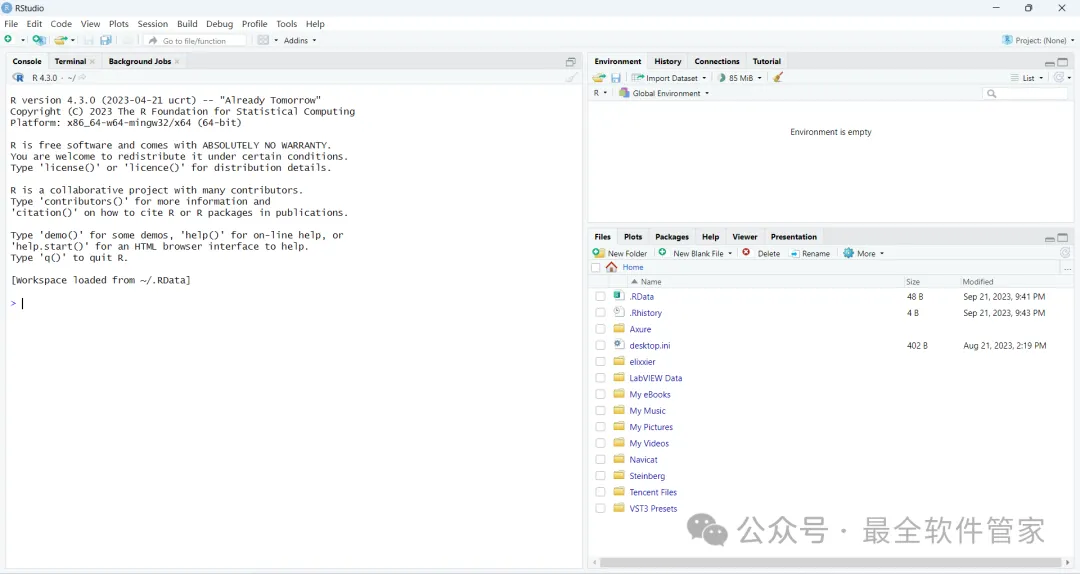Click the Go to file/function field
1080x574 pixels.
(196, 41)
